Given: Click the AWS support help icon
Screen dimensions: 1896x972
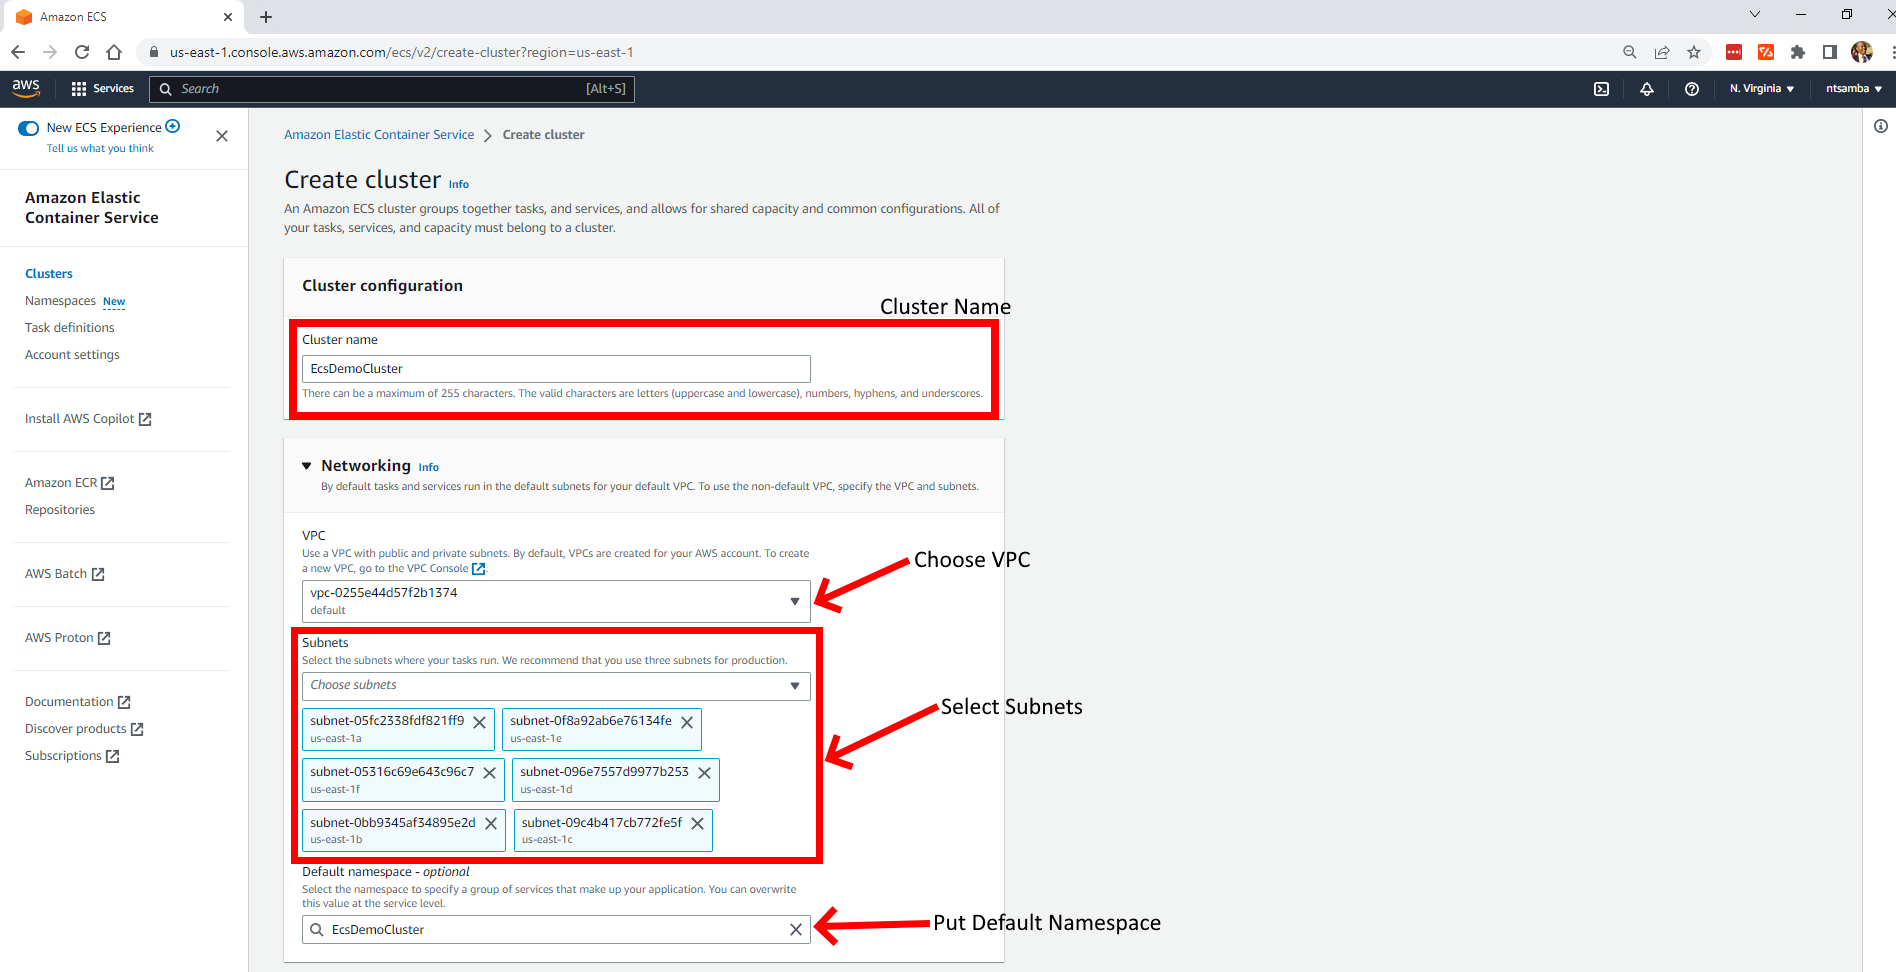Looking at the screenshot, I should pyautogui.click(x=1691, y=89).
